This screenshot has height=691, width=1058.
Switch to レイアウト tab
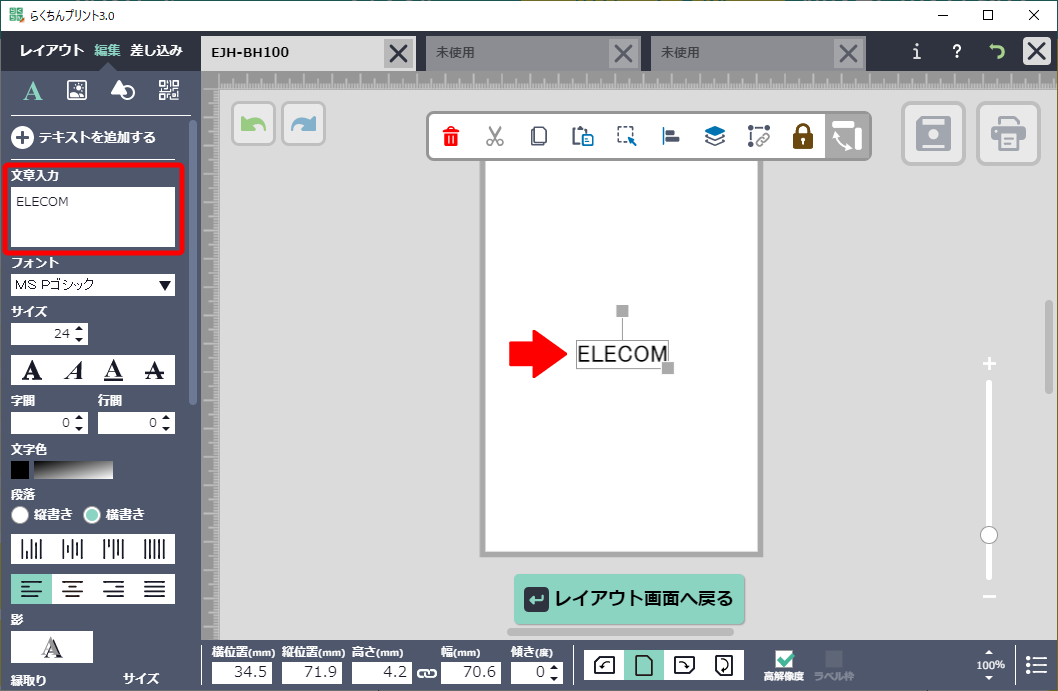click(51, 51)
